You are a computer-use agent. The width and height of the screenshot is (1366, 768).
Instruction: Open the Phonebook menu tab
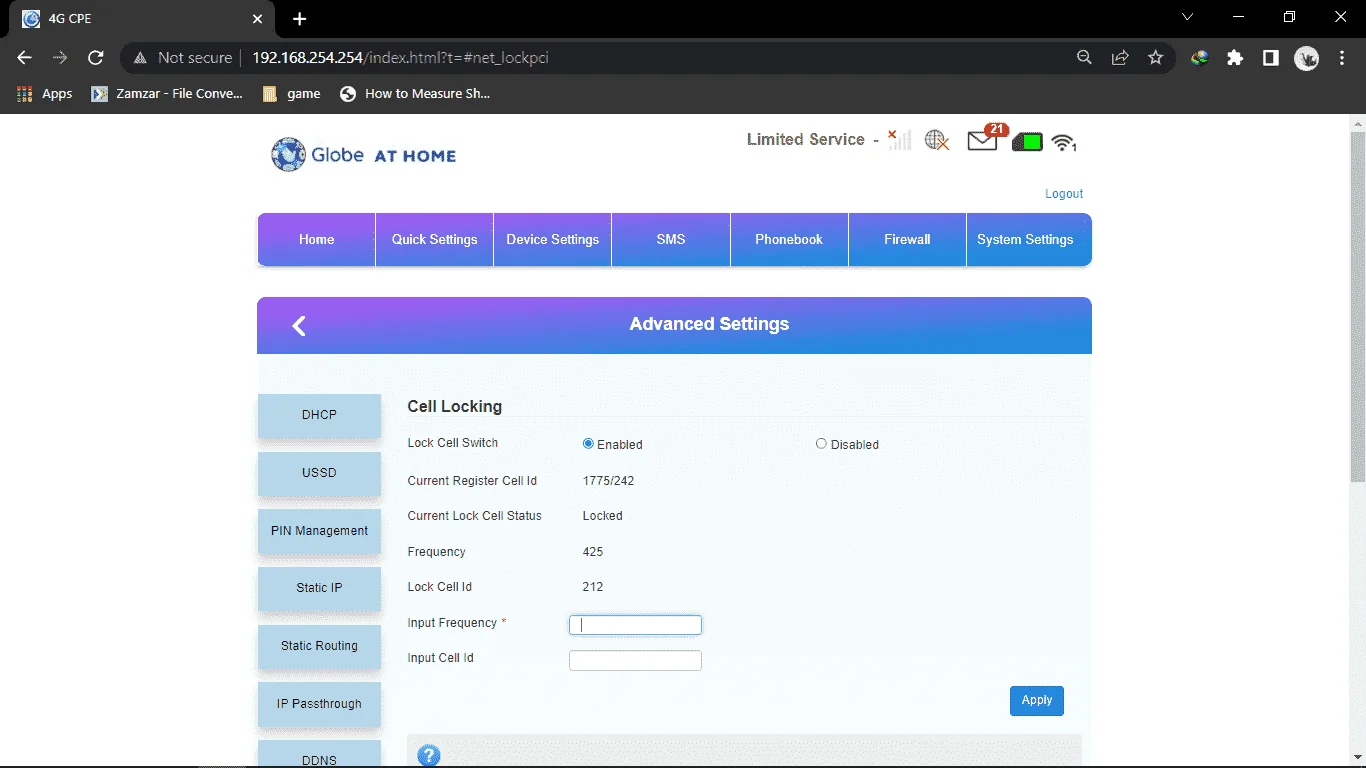point(789,240)
